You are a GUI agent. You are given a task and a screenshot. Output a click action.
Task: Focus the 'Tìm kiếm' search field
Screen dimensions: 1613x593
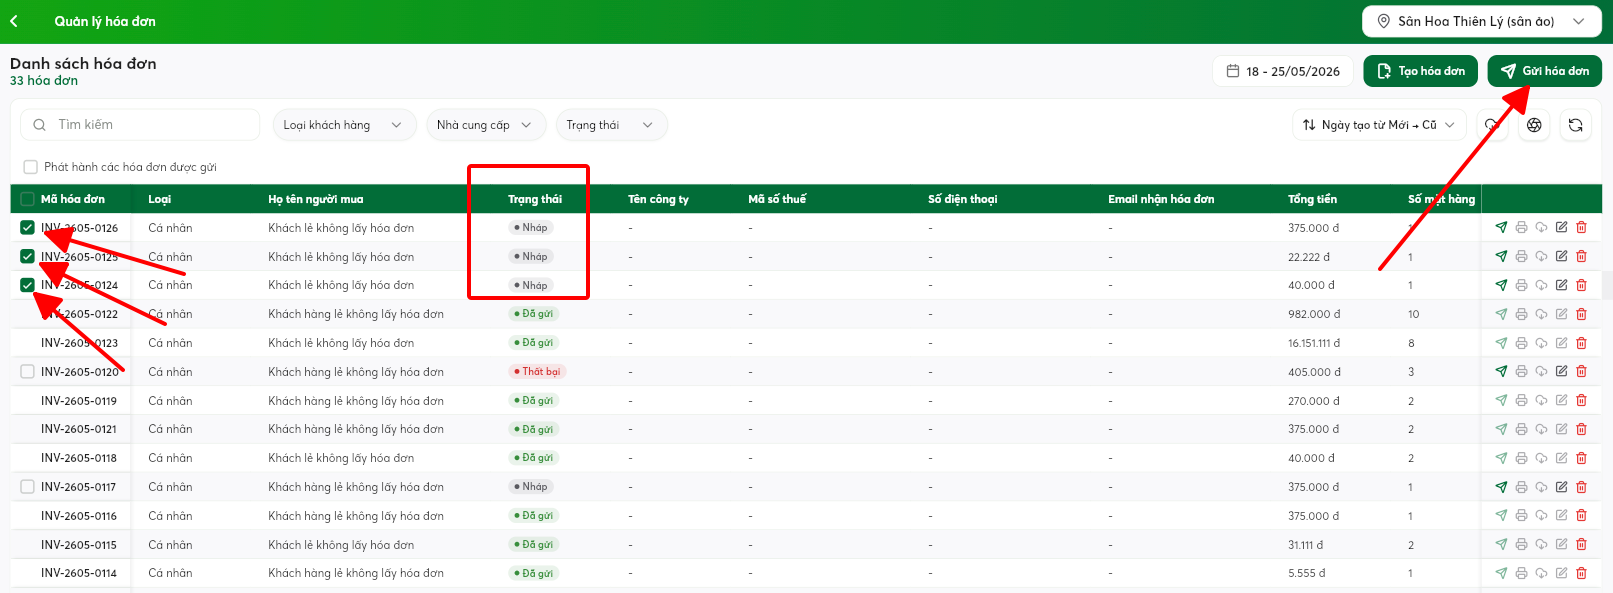140,125
